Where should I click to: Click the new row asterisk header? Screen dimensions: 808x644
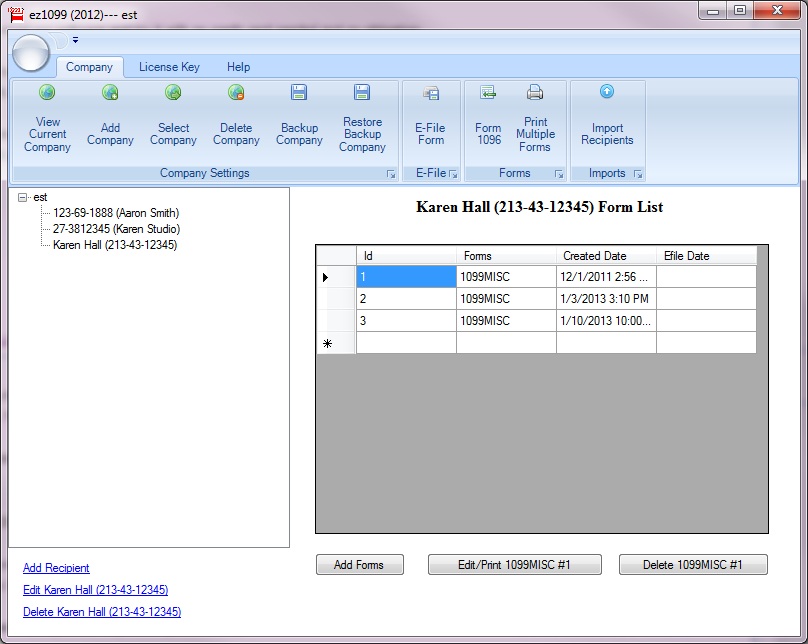pos(336,343)
